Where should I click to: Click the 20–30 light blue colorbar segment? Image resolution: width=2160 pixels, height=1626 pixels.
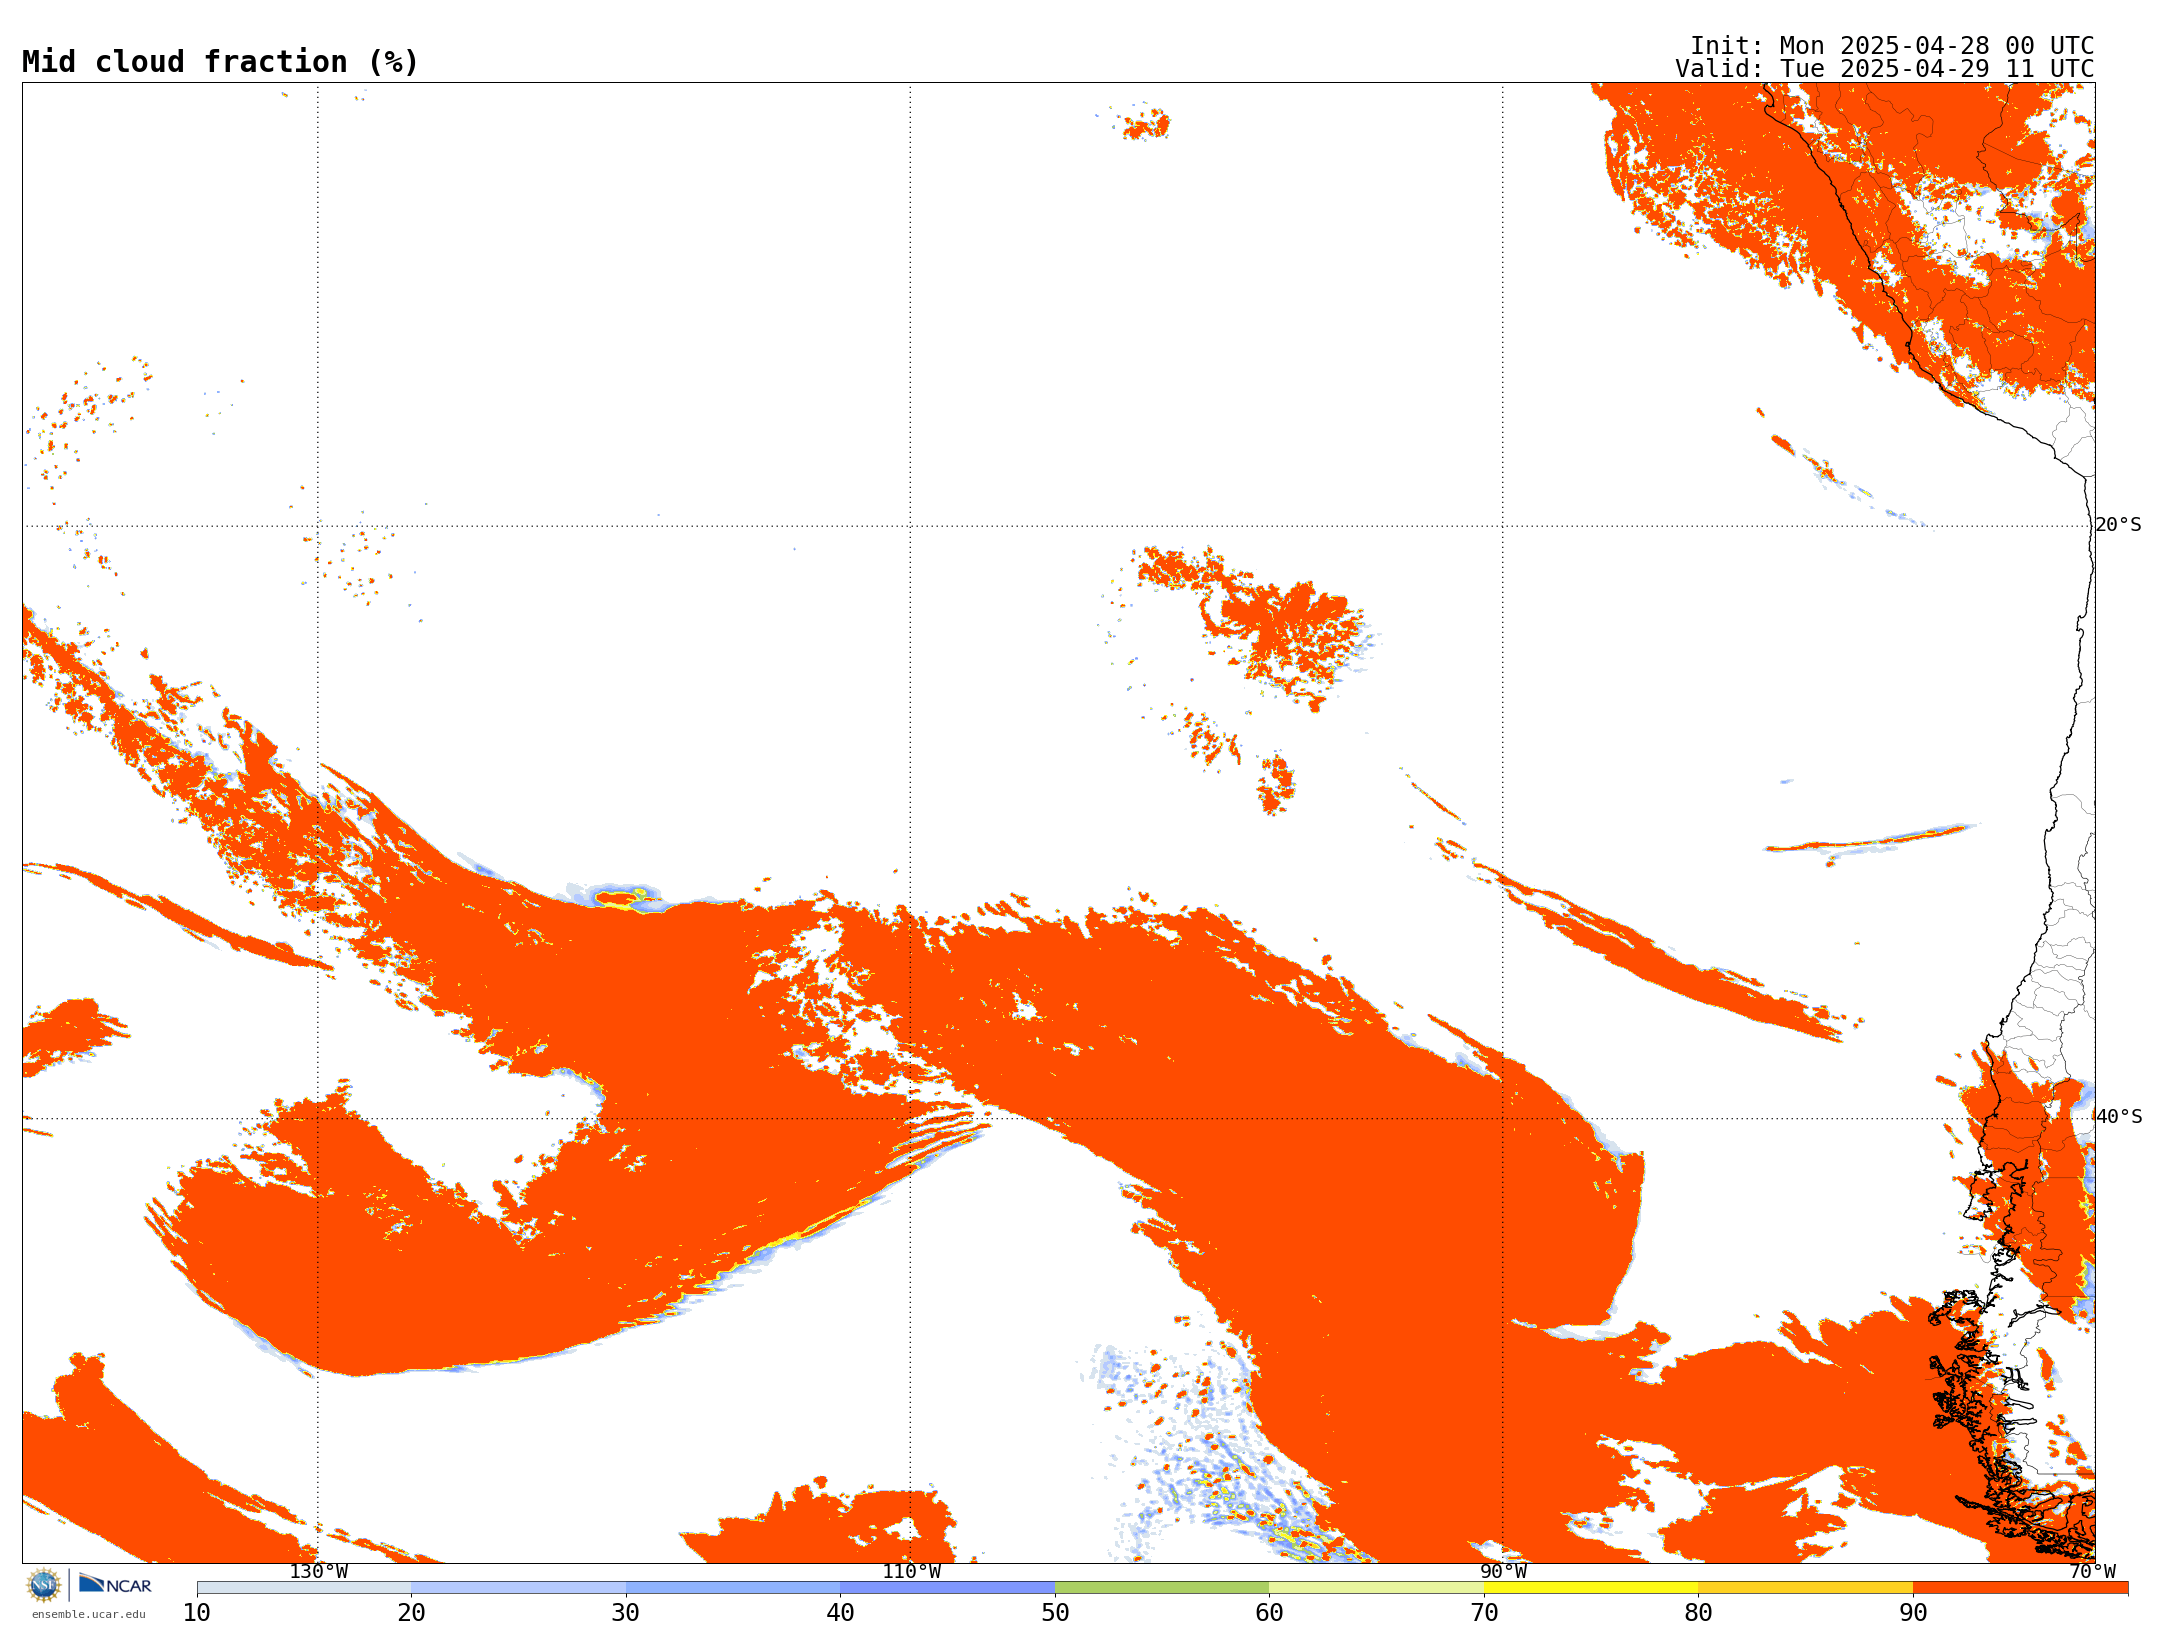(518, 1588)
